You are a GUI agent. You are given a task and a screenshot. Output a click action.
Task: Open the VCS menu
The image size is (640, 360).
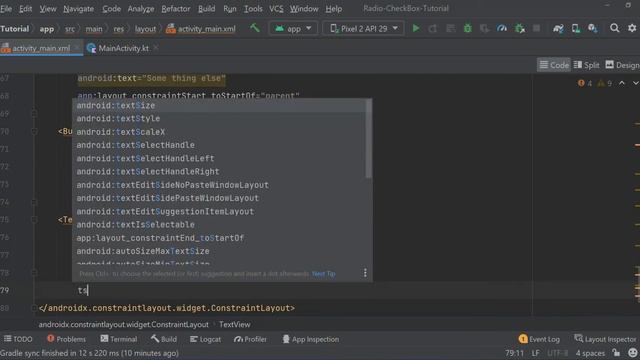pos(276,9)
